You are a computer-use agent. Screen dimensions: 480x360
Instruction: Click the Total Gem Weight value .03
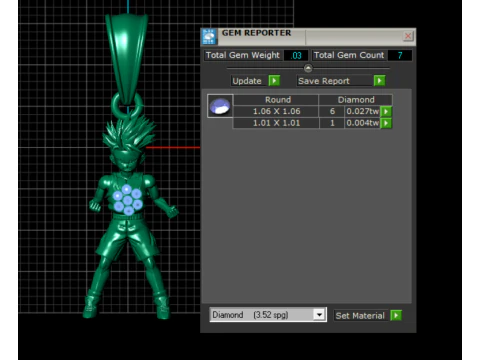(x=296, y=55)
